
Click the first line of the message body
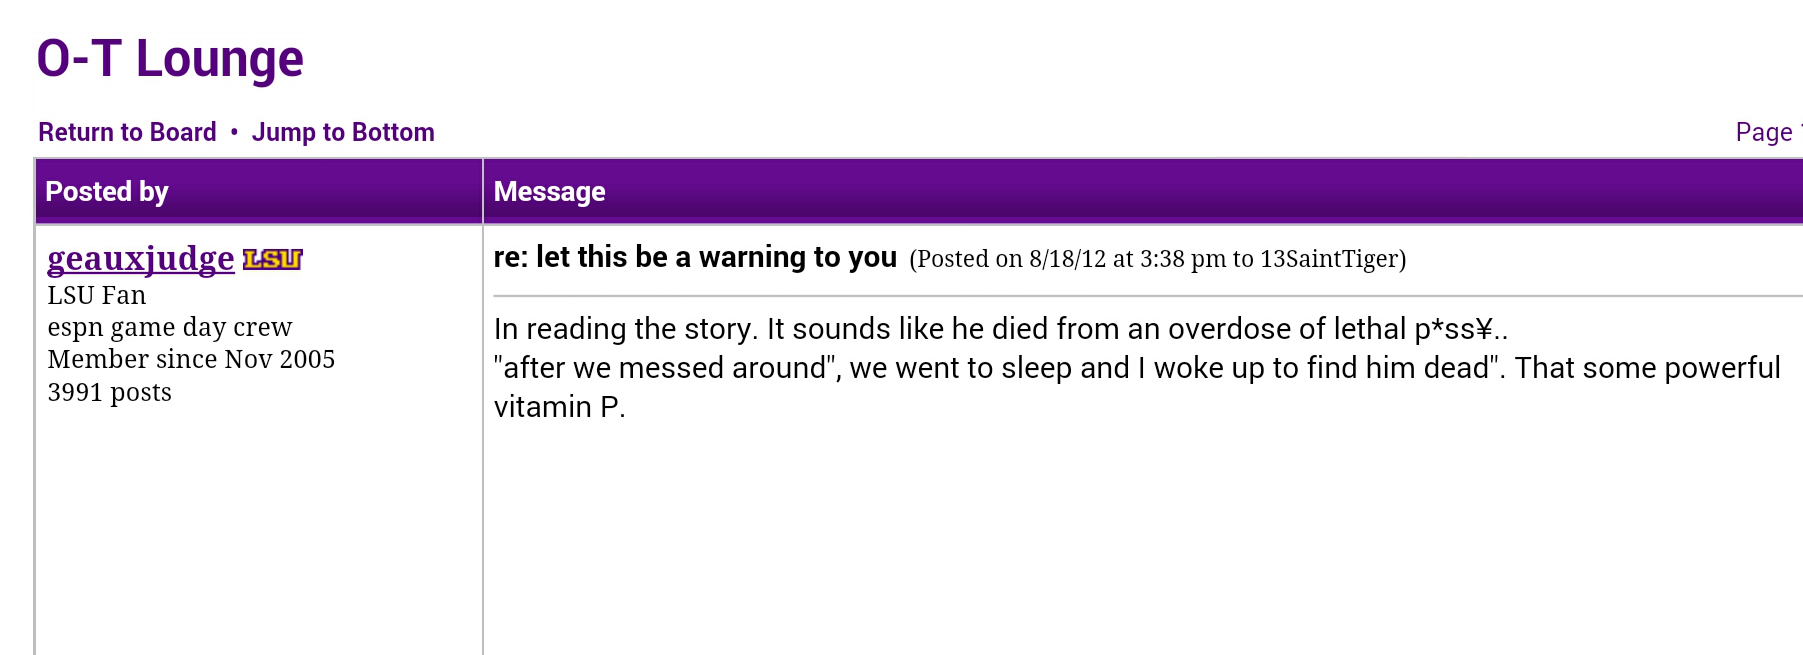(x=1001, y=329)
